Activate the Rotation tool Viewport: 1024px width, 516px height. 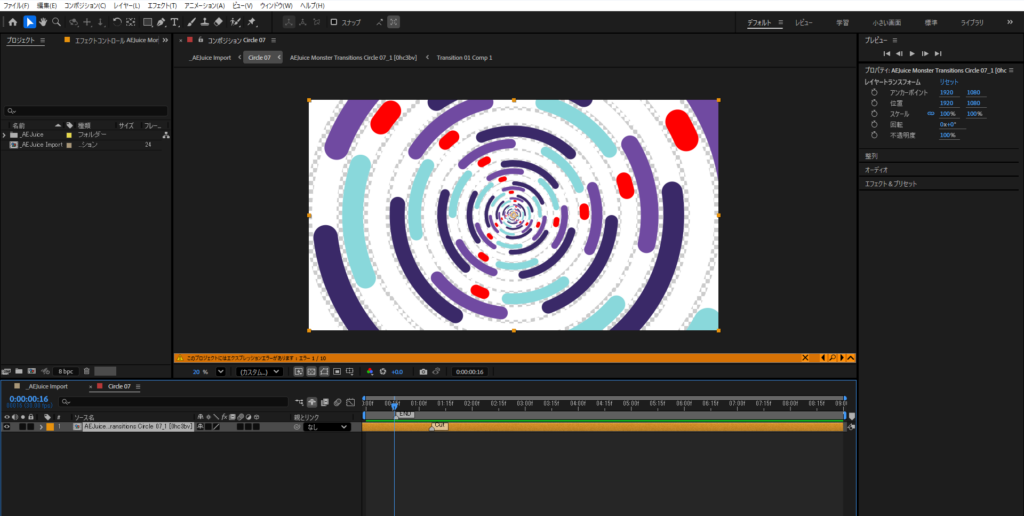(117, 22)
